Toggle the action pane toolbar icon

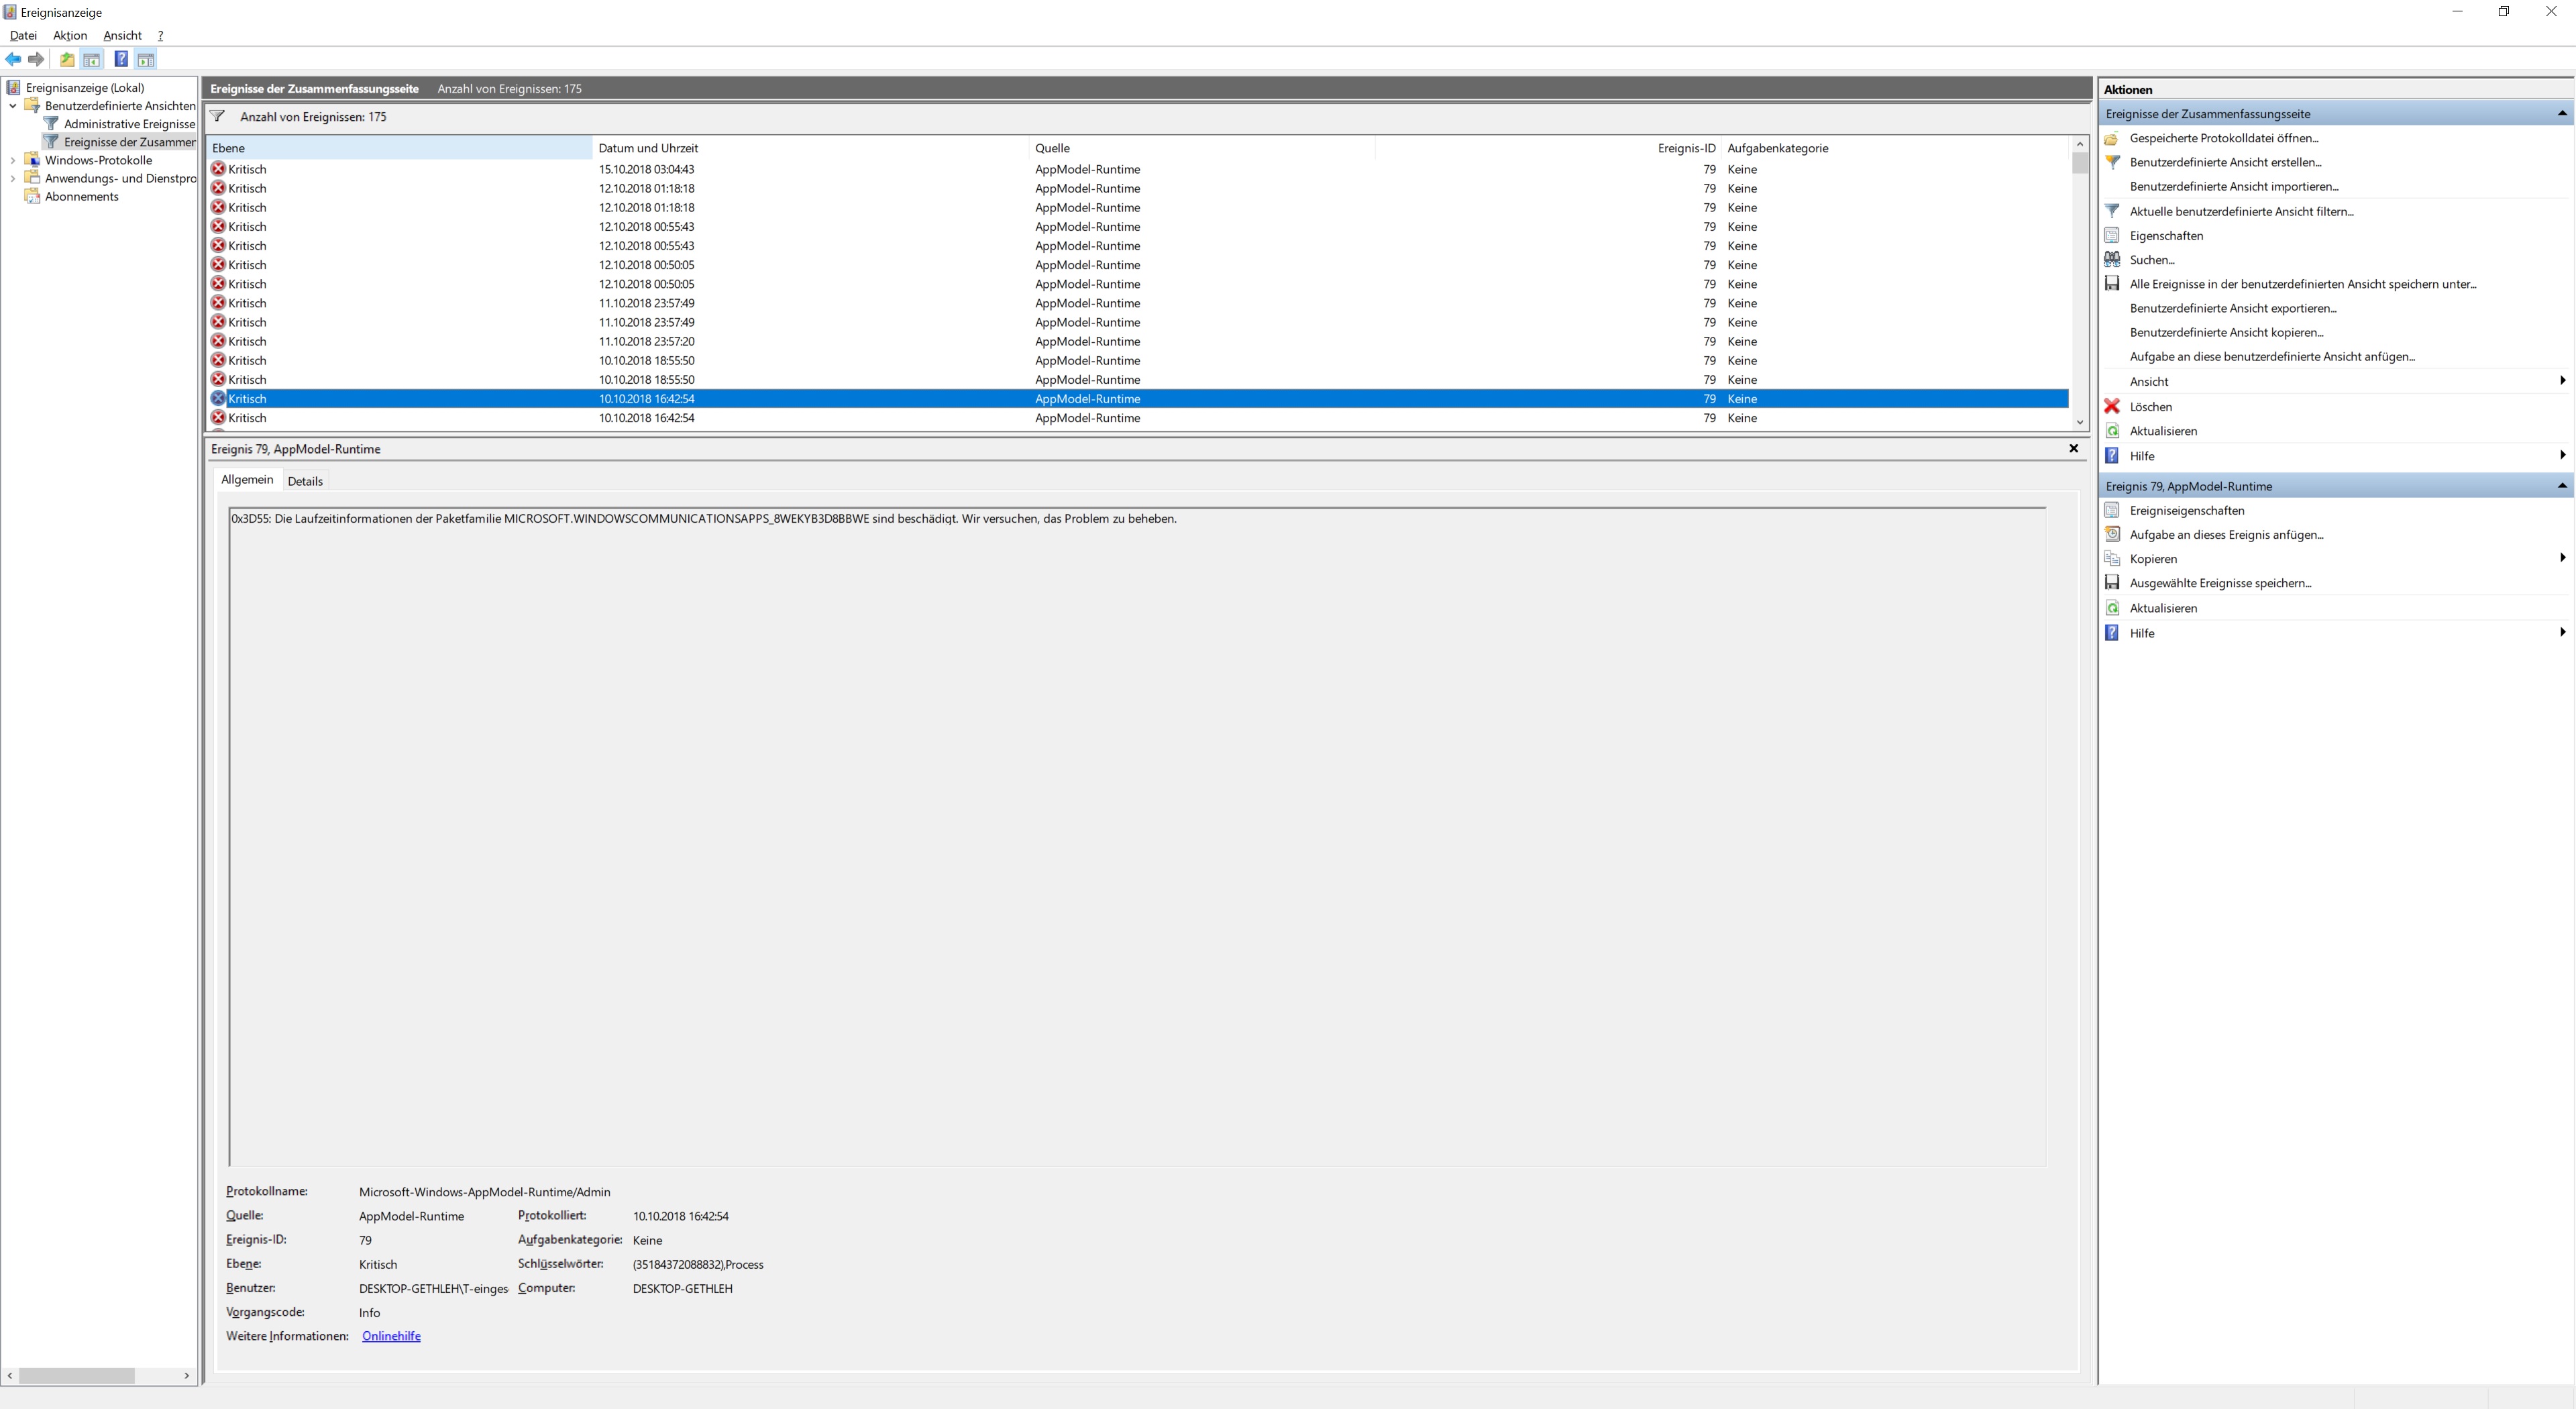(146, 59)
